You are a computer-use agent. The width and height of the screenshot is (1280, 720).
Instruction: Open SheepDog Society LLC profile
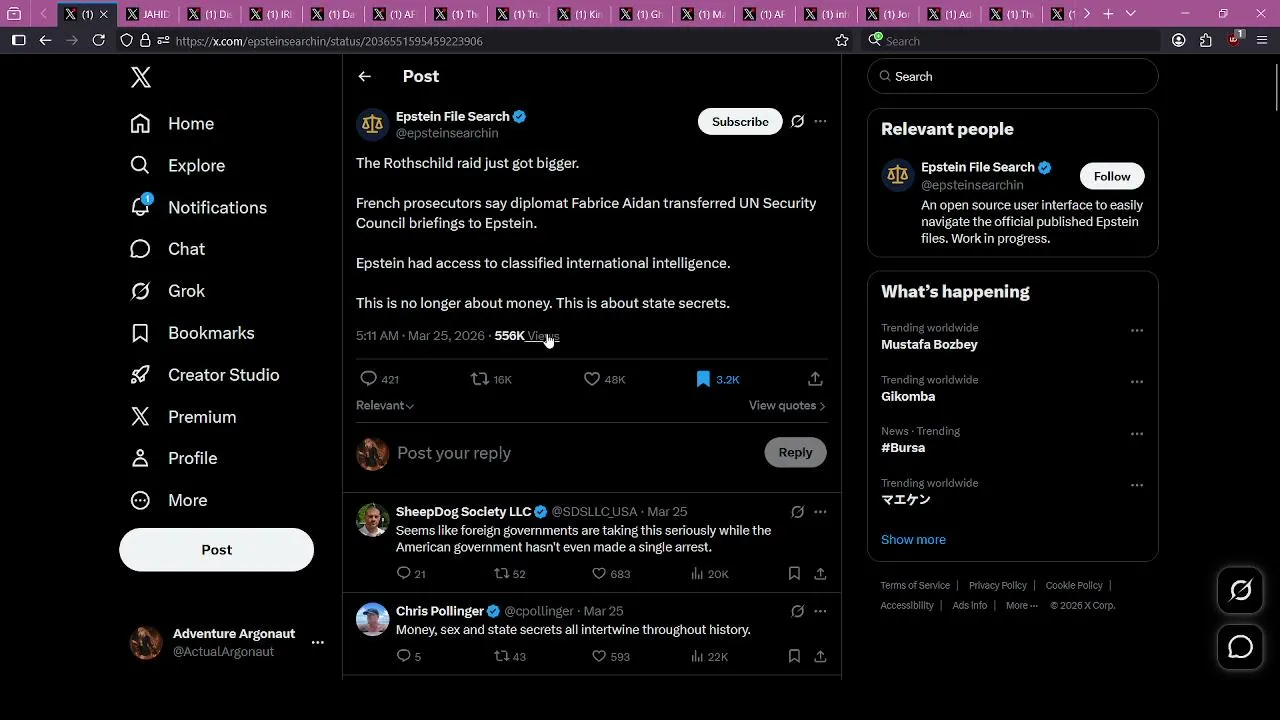coord(463,511)
